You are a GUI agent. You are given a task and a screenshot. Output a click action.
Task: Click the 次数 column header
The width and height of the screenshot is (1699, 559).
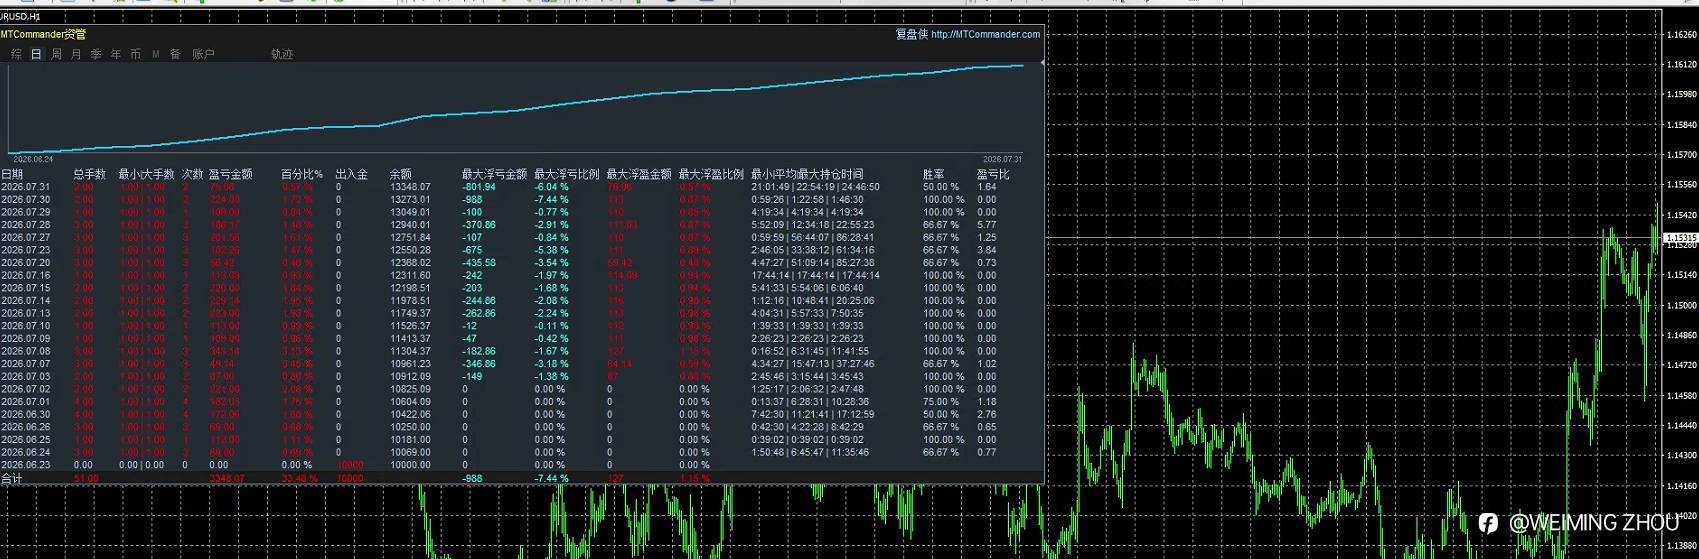[192, 174]
